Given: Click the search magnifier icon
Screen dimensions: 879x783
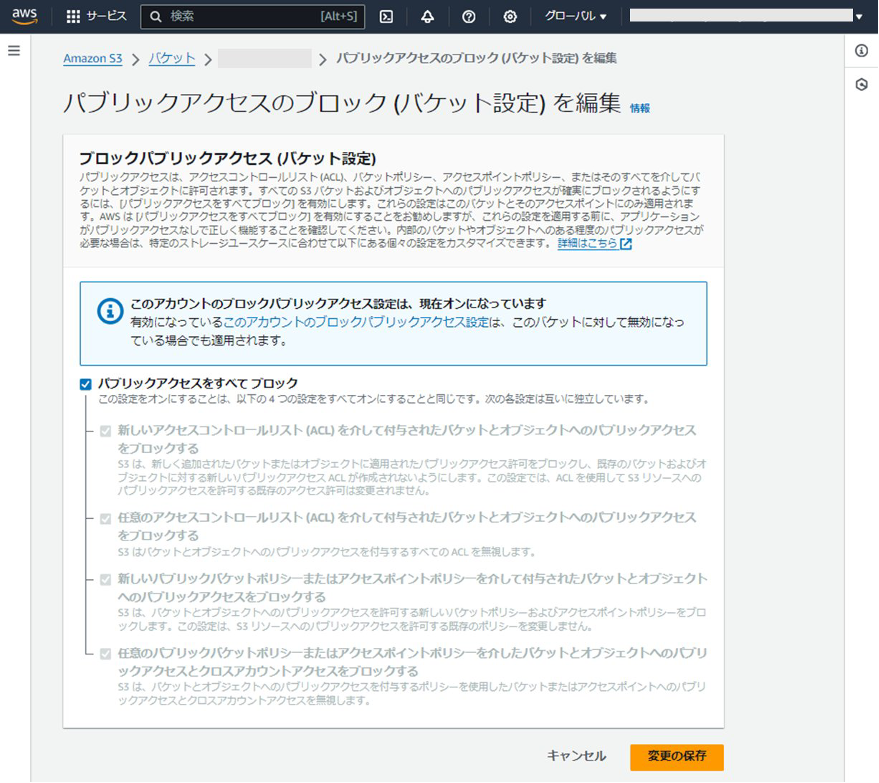Looking at the screenshot, I should coord(156,17).
